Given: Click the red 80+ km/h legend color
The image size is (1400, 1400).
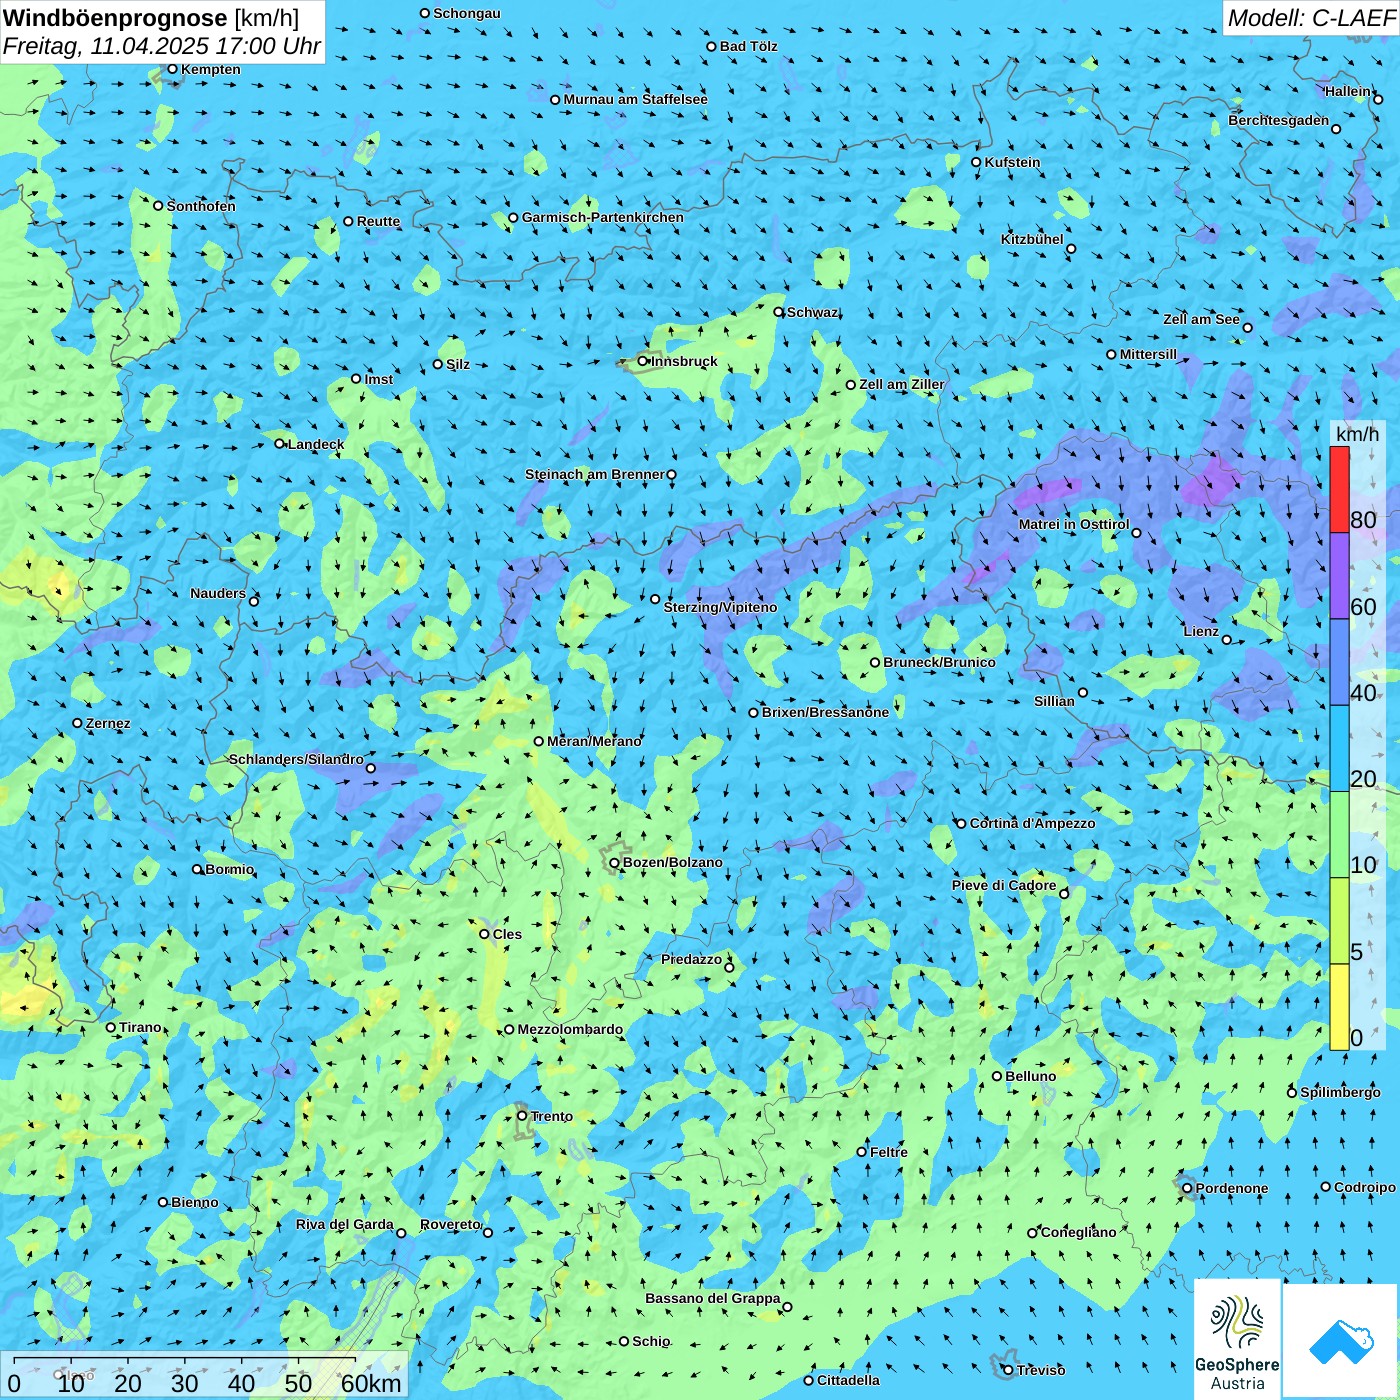Looking at the screenshot, I should pyautogui.click(x=1339, y=490).
